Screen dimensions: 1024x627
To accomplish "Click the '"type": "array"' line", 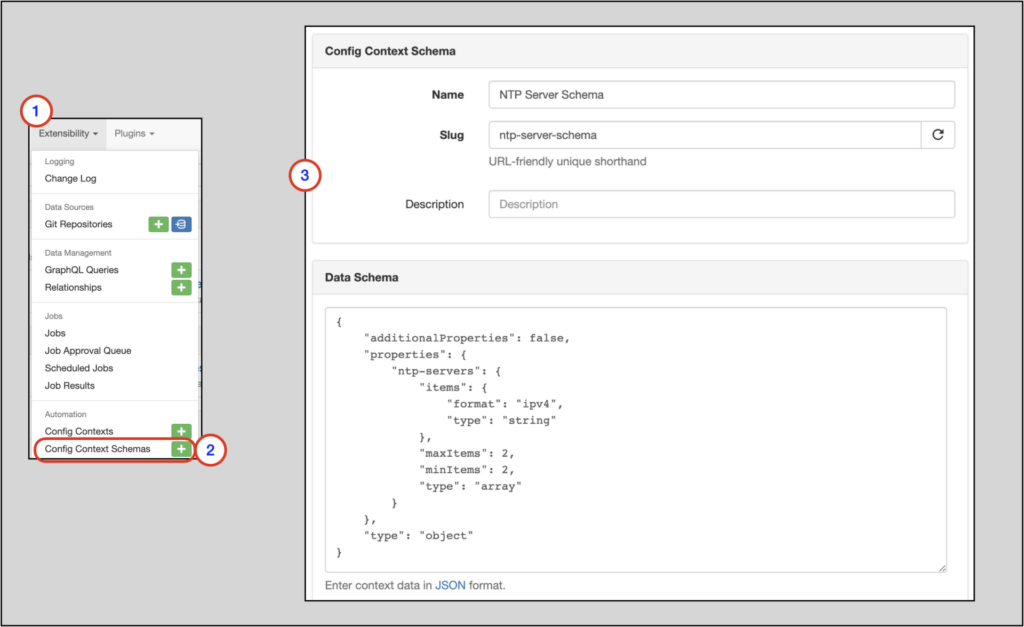I will click(x=470, y=487).
